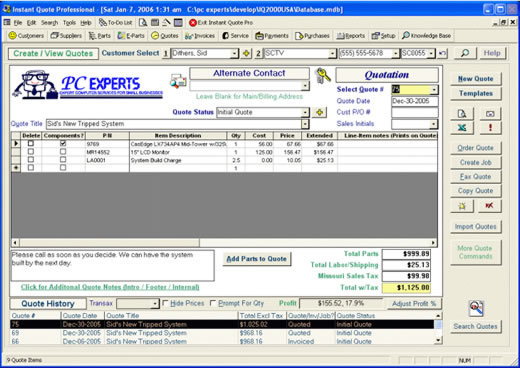Click the red exclamation mark button
This screenshot has width=520, height=368.
click(490, 128)
